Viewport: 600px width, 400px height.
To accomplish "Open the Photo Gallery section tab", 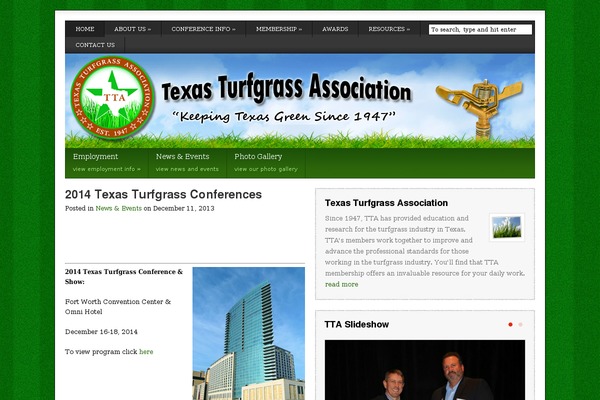I will point(266,163).
